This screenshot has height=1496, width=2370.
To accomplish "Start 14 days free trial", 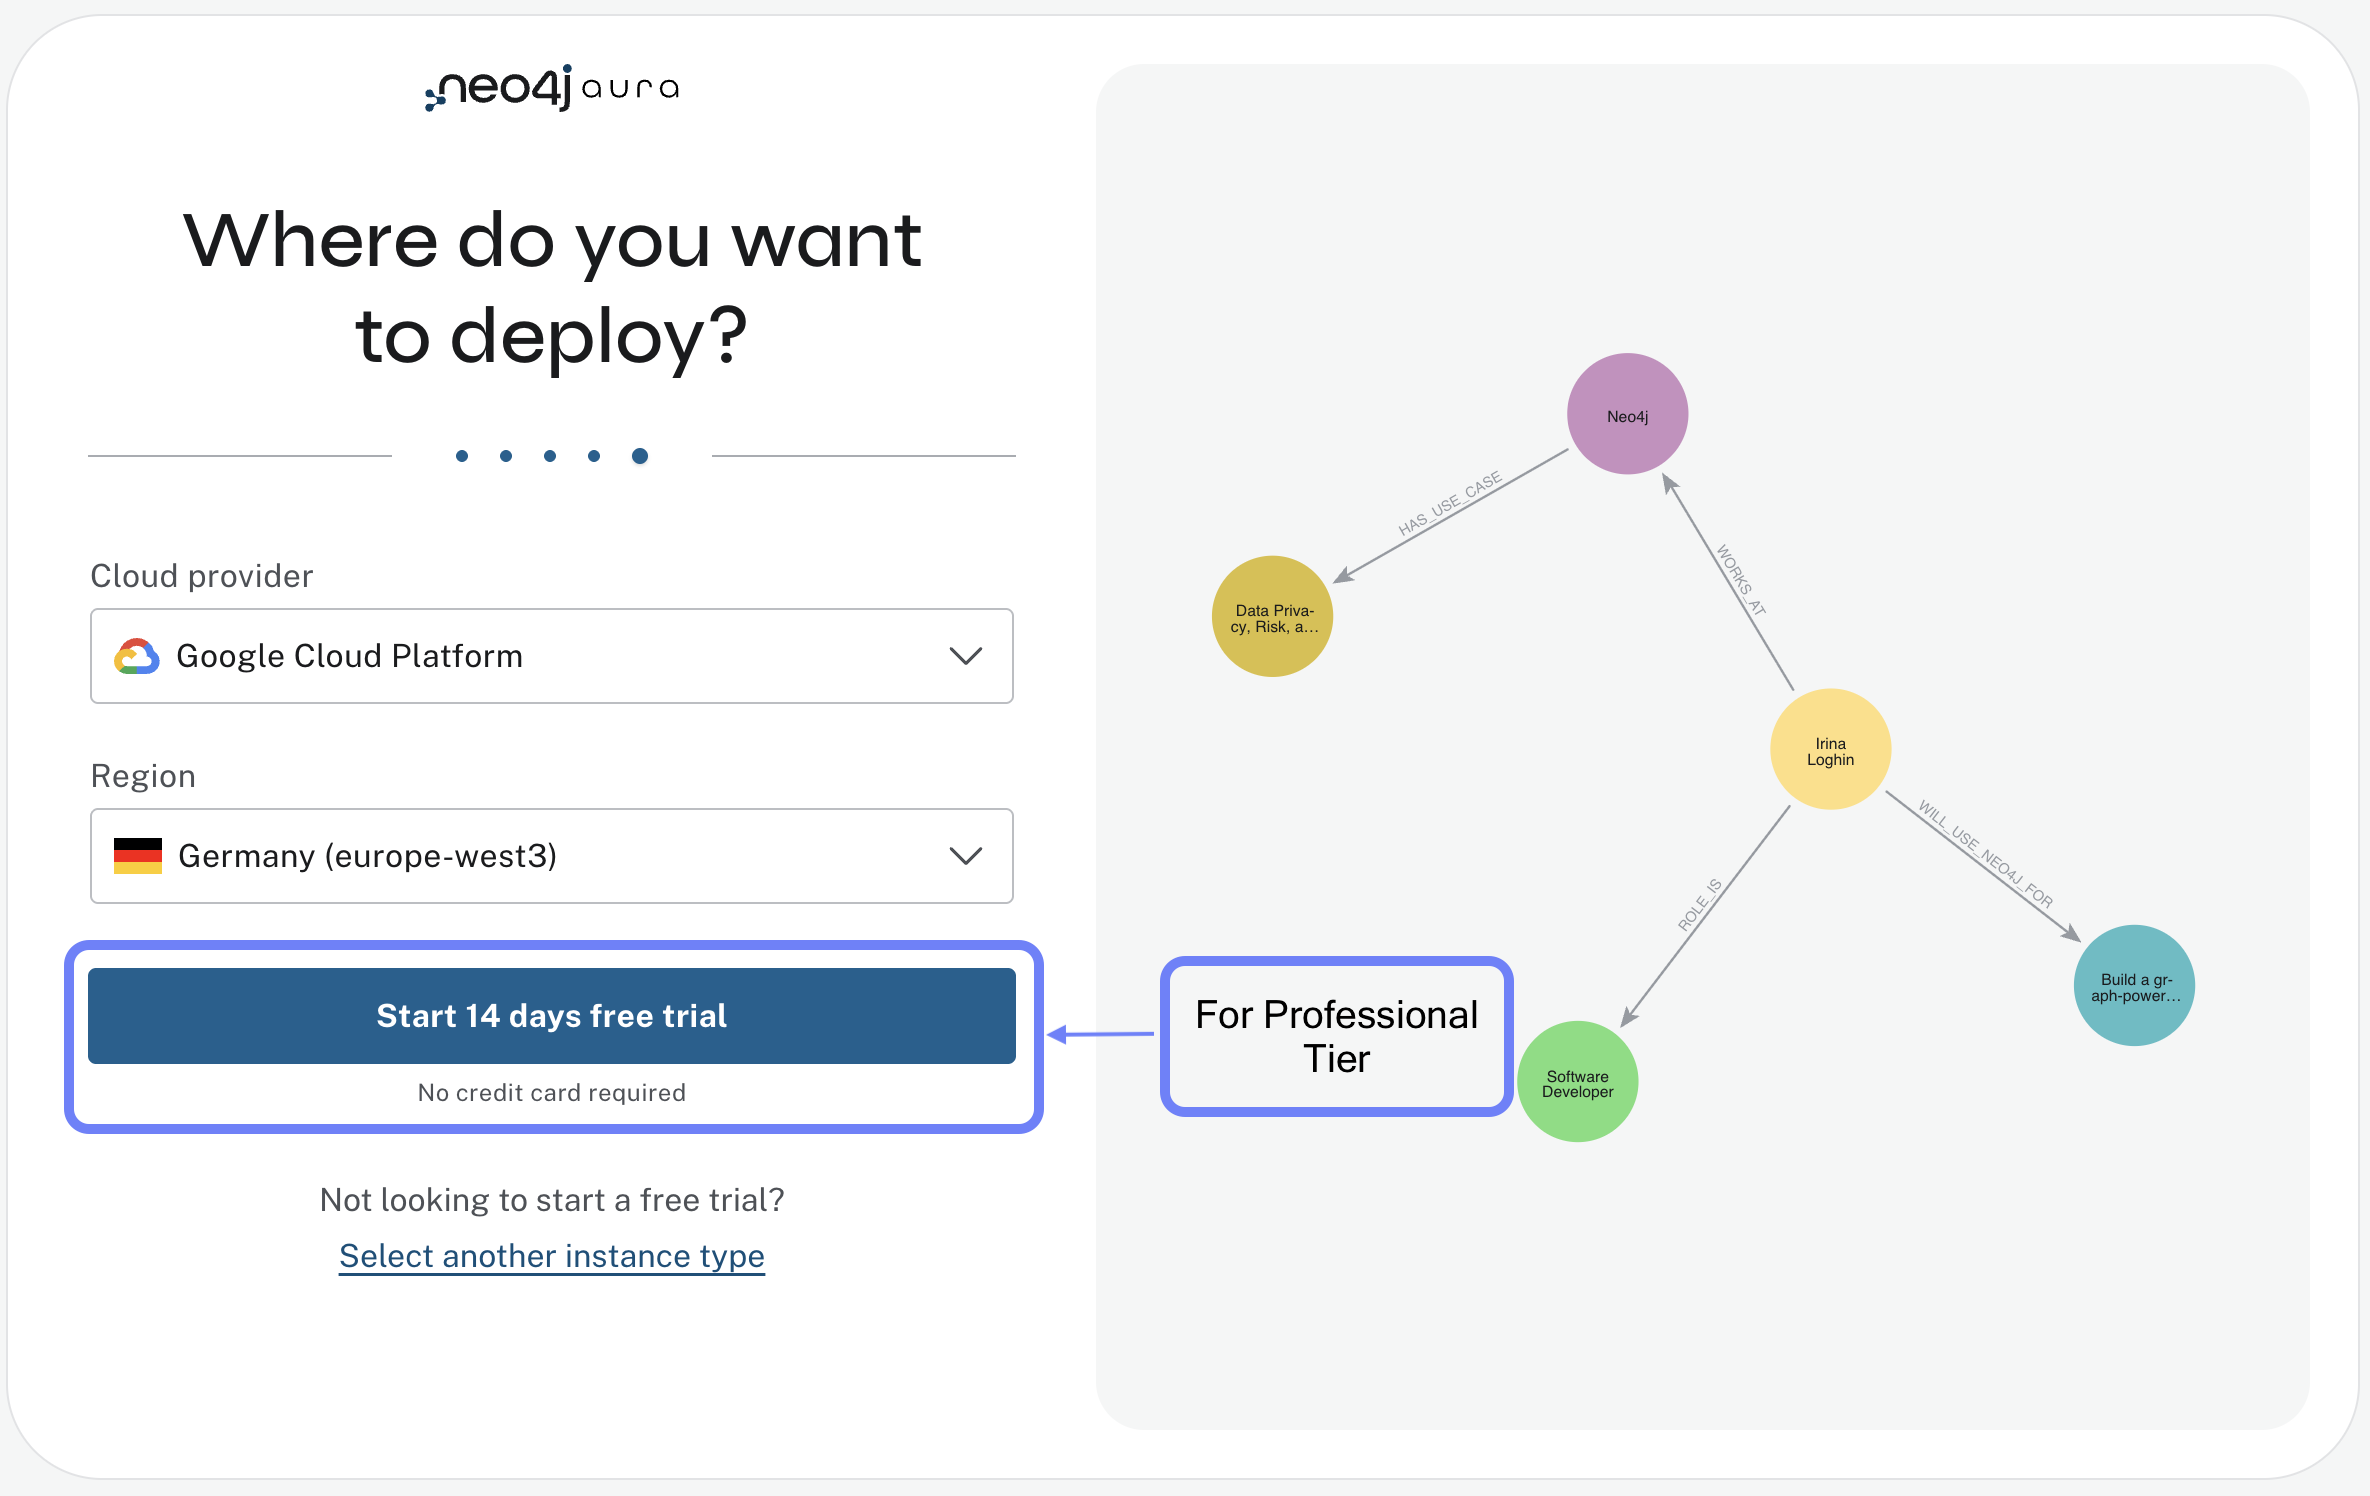I will tap(551, 1016).
